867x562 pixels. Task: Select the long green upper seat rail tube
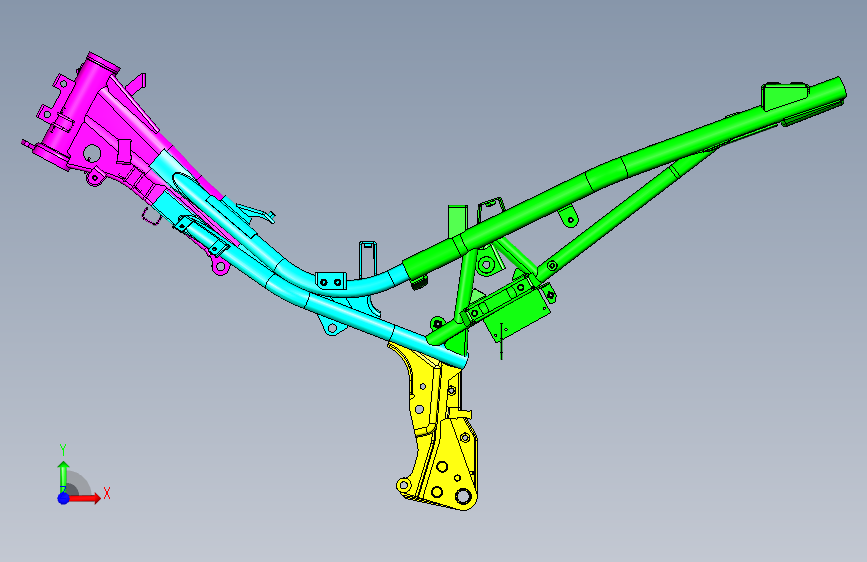pos(625,166)
